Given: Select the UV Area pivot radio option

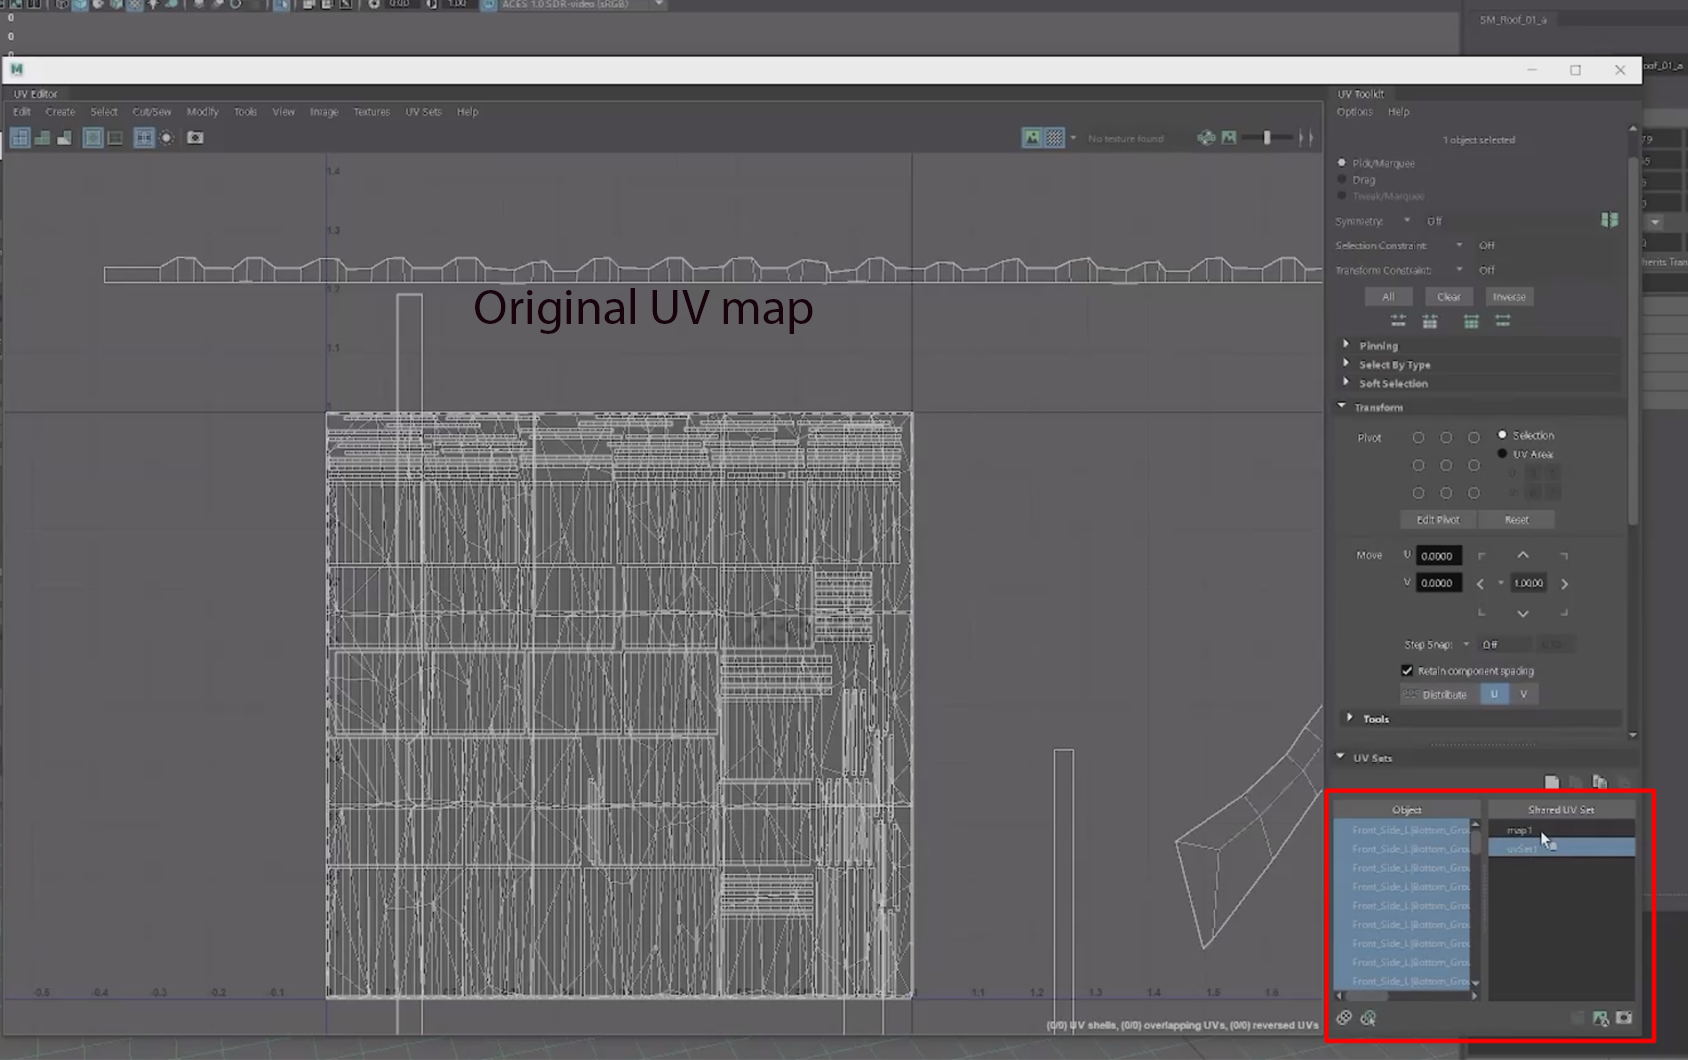Looking at the screenshot, I should point(1502,454).
